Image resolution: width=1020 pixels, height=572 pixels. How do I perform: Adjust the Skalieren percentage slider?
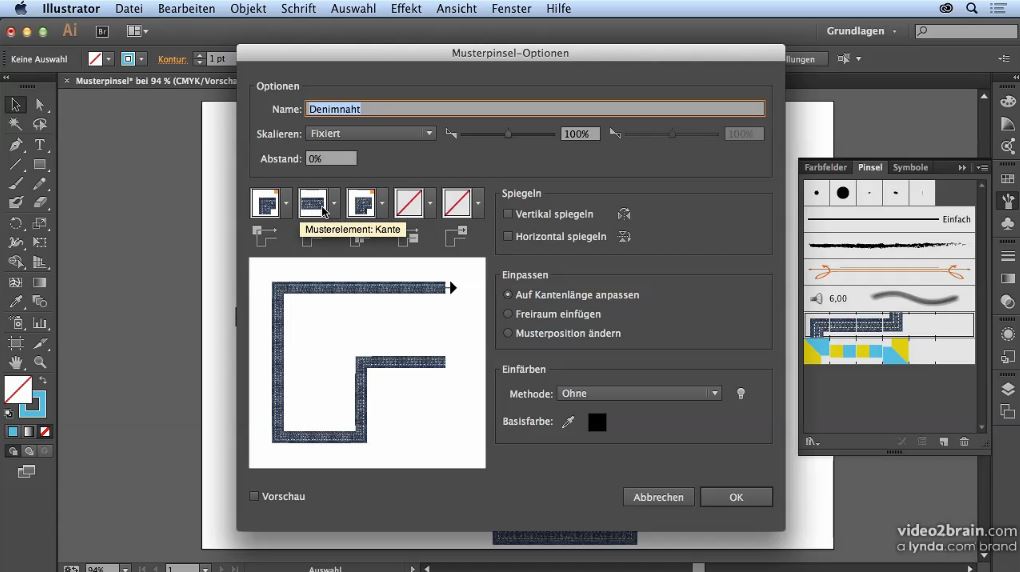tap(508, 134)
